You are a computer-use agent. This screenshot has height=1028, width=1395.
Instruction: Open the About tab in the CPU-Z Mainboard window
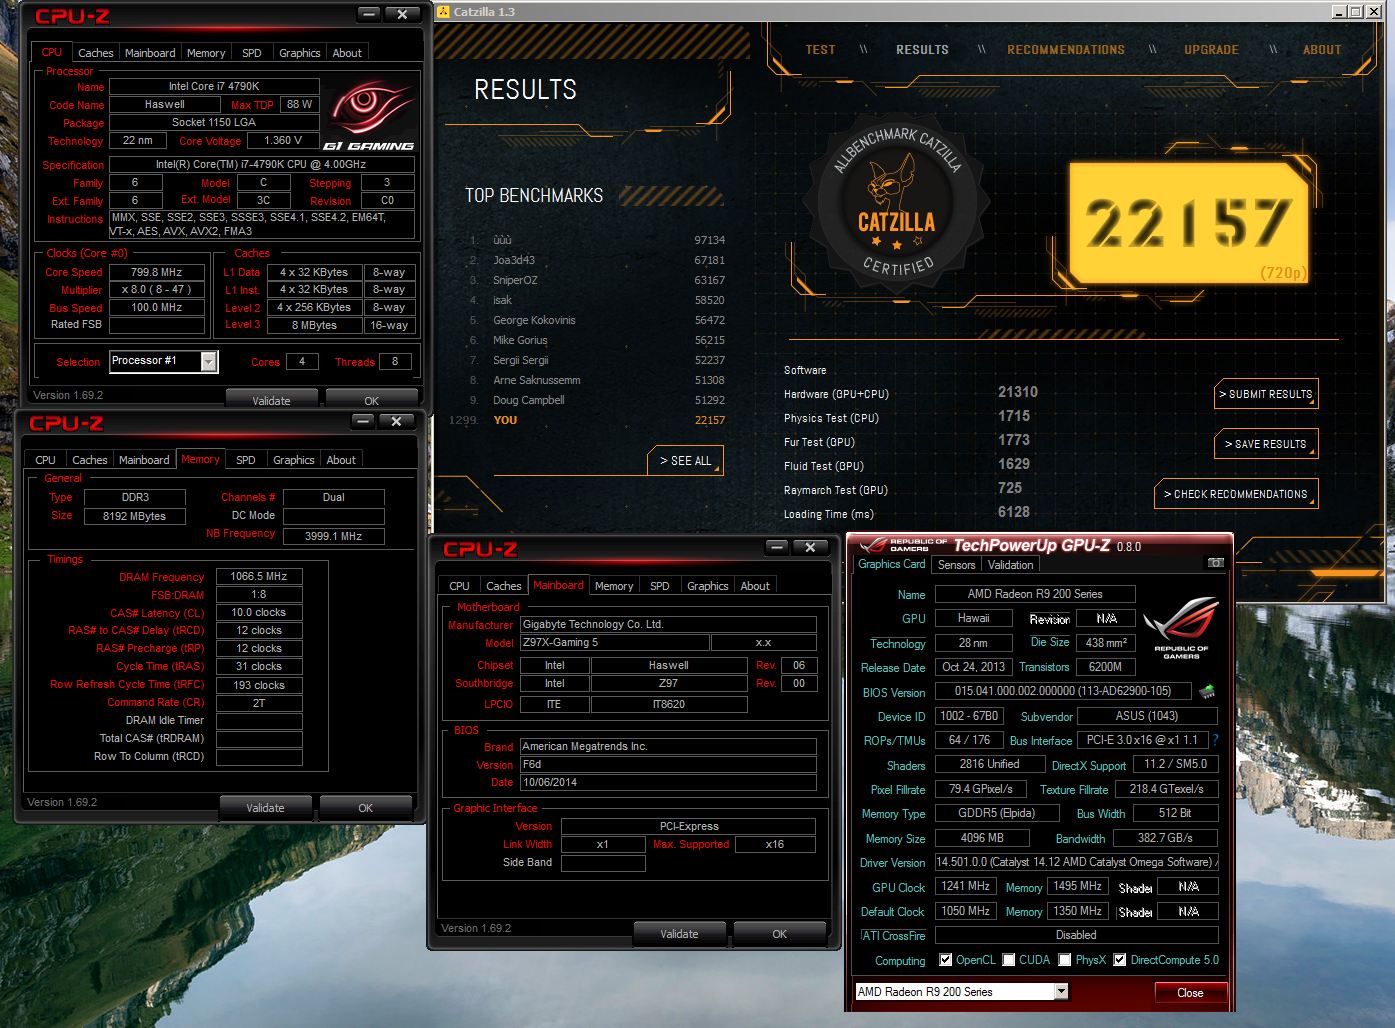click(x=755, y=586)
